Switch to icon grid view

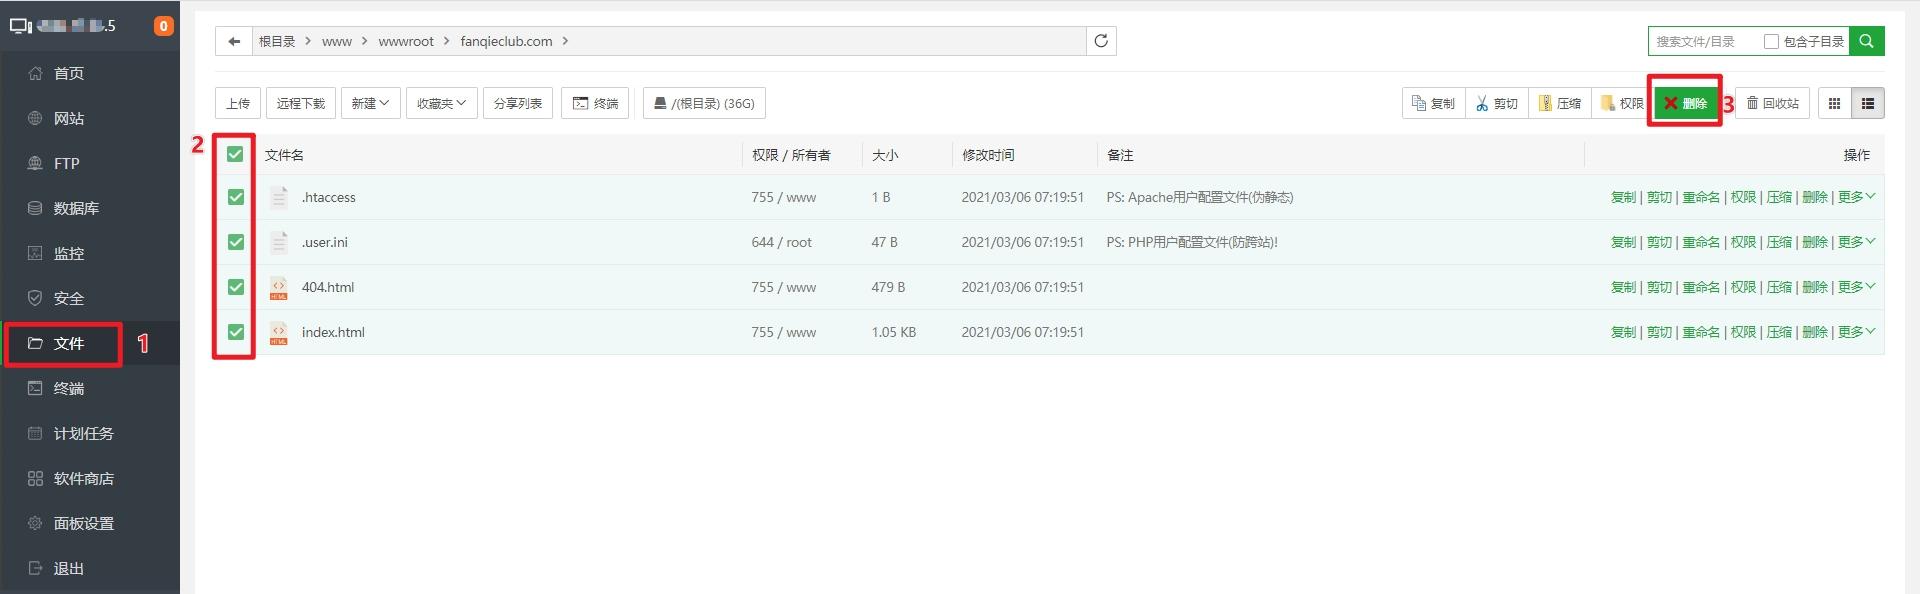1834,103
